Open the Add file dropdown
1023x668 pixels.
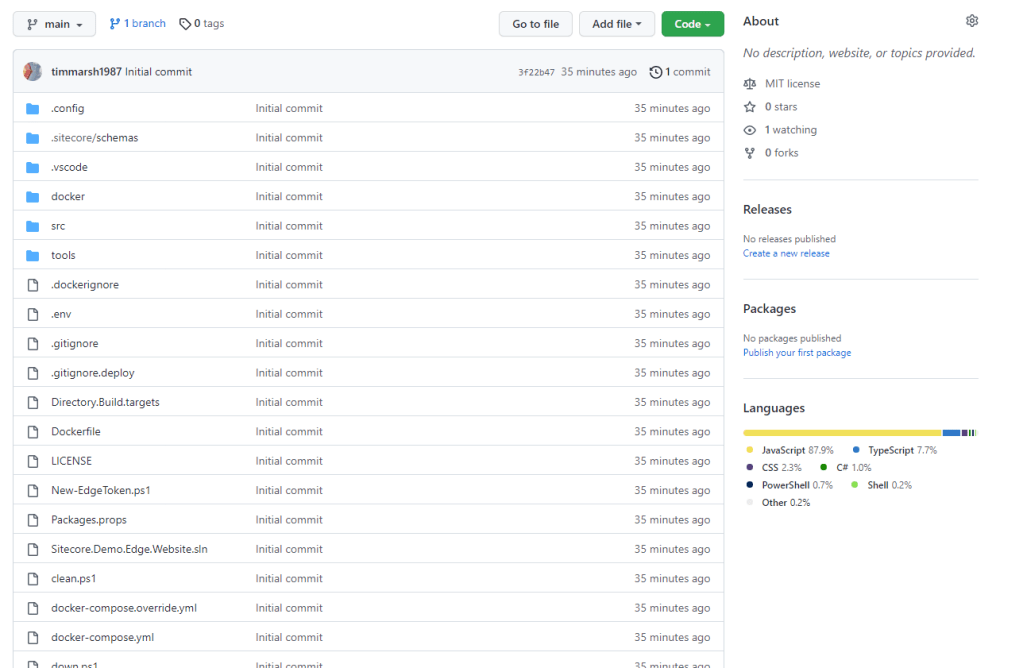point(616,23)
